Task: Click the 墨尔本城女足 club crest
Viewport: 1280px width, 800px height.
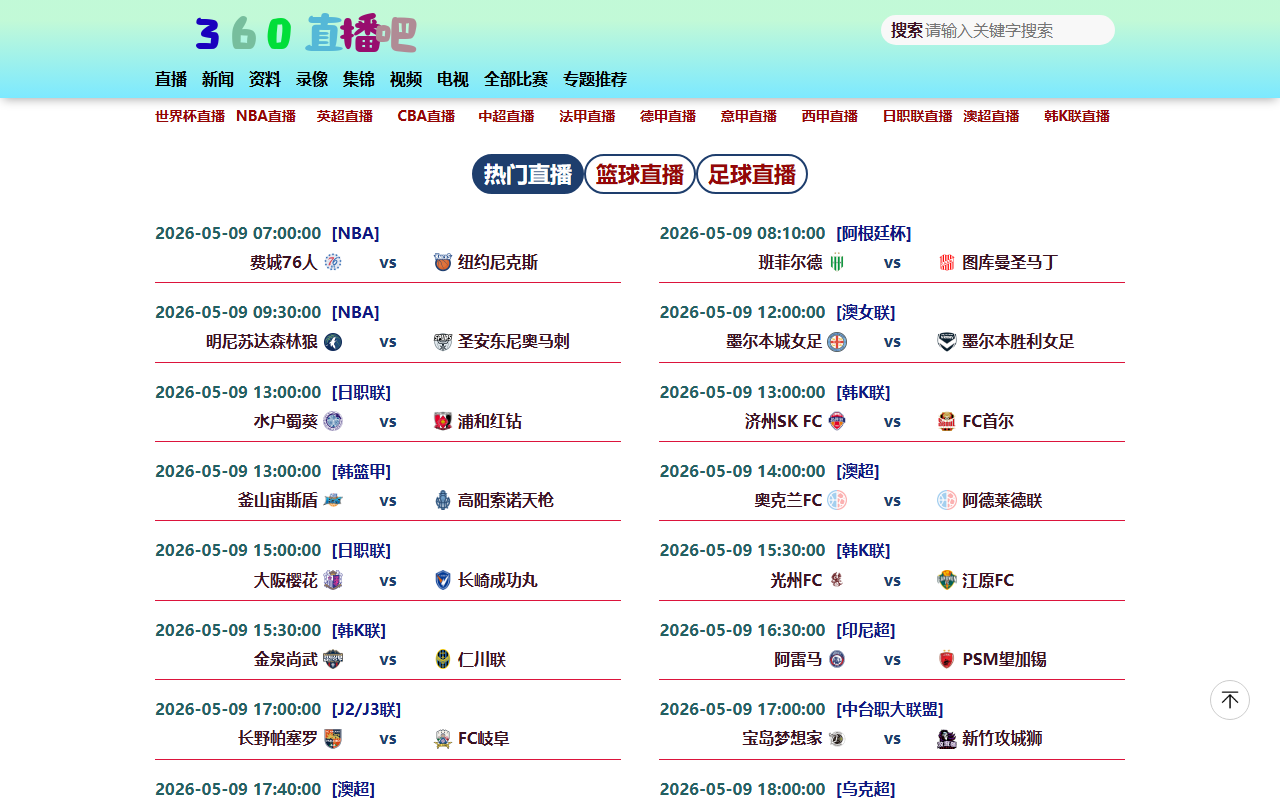Action: [x=837, y=342]
